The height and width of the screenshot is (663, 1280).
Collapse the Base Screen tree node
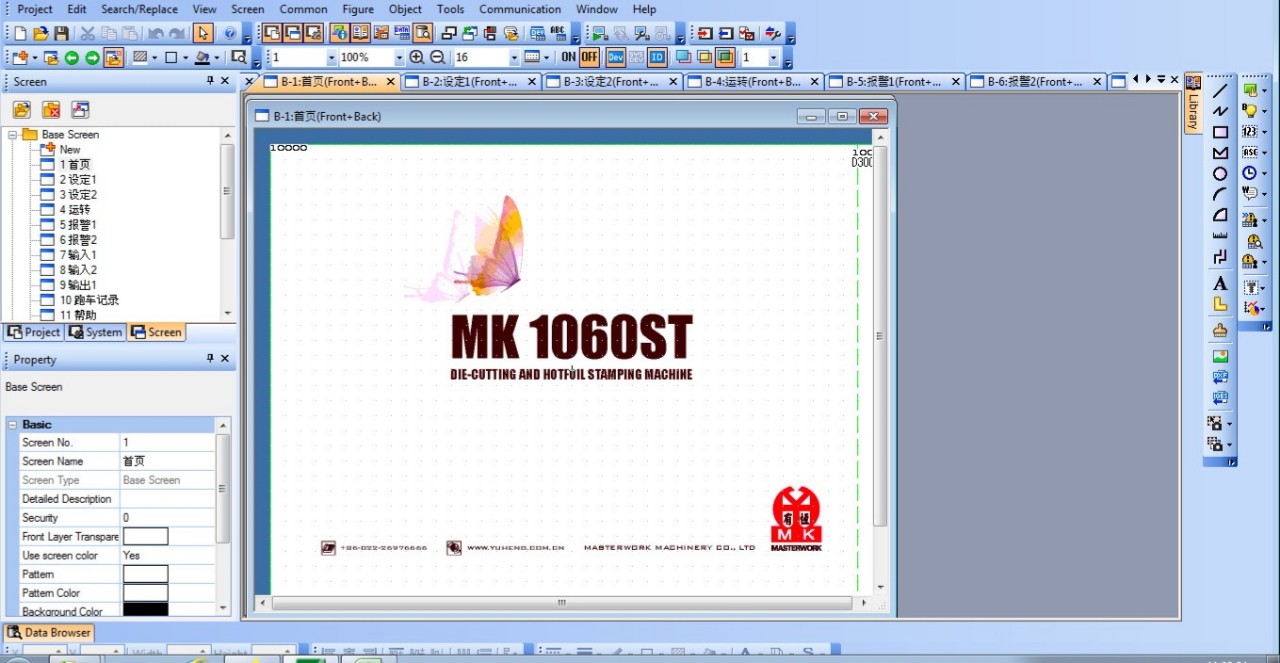tap(13, 134)
